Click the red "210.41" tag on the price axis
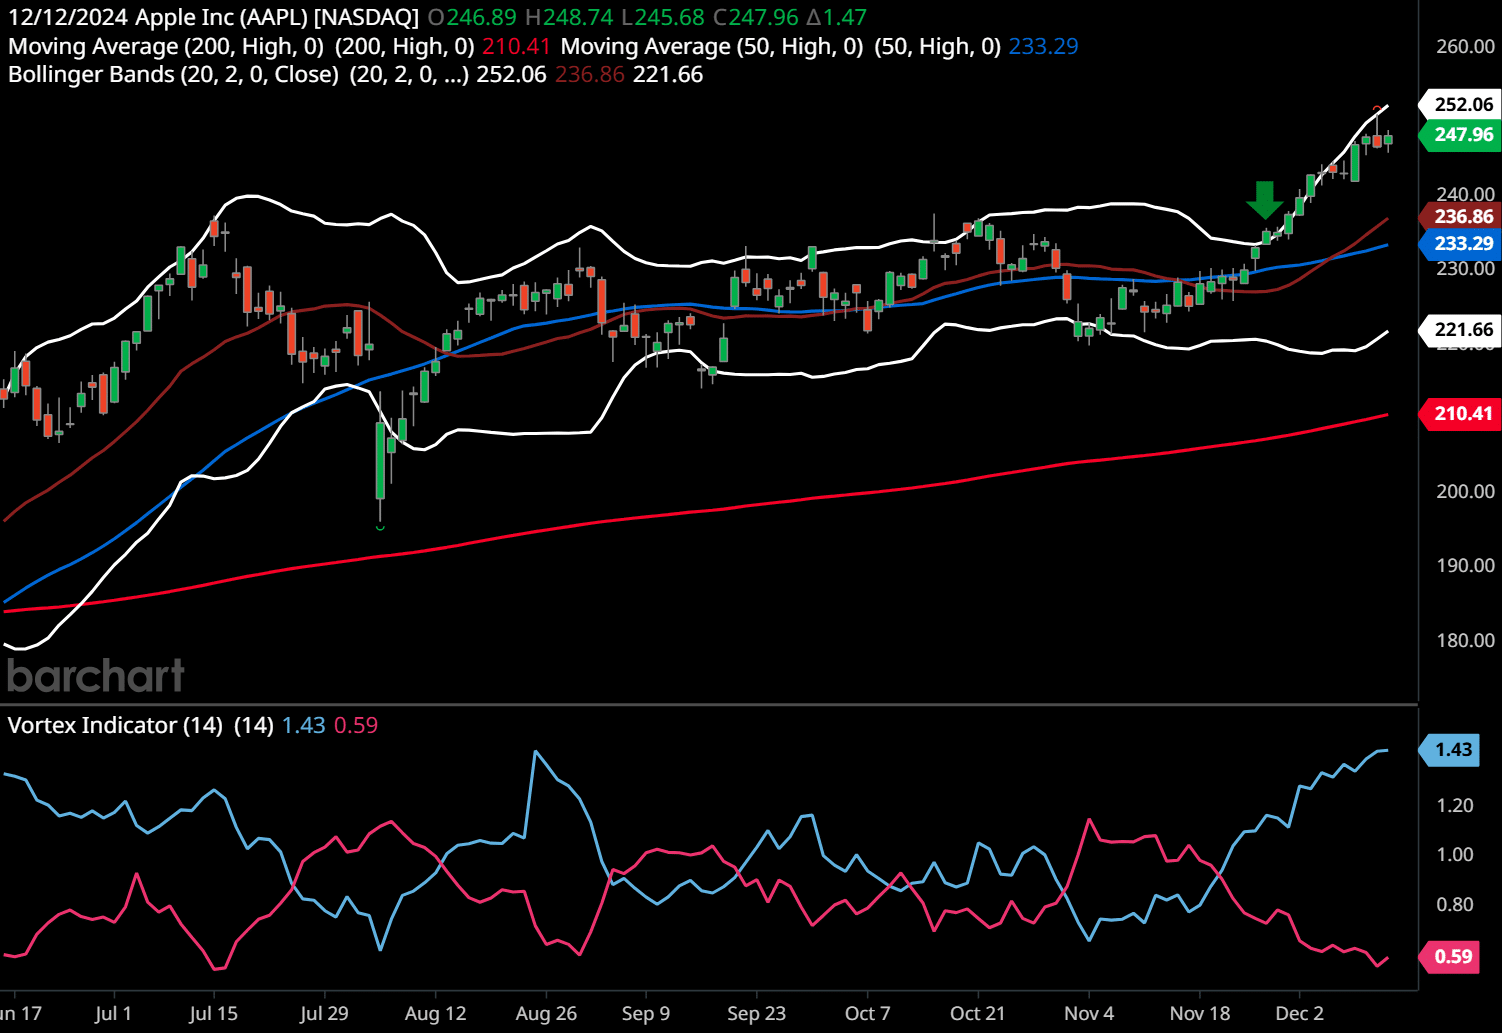Viewport: 1502px width, 1033px height. [1462, 413]
